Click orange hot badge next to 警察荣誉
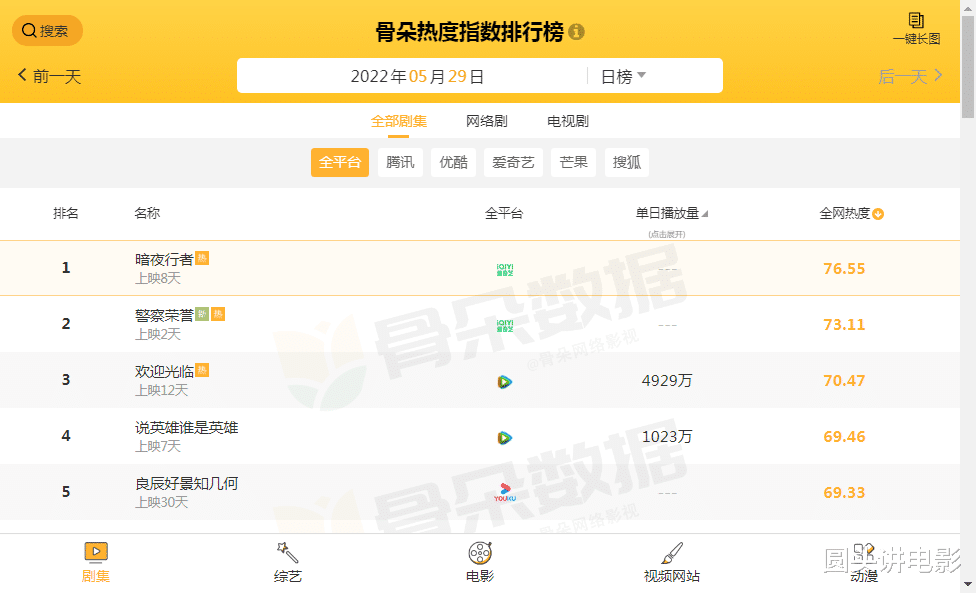Viewport: 976px width, 593px height. [x=218, y=314]
